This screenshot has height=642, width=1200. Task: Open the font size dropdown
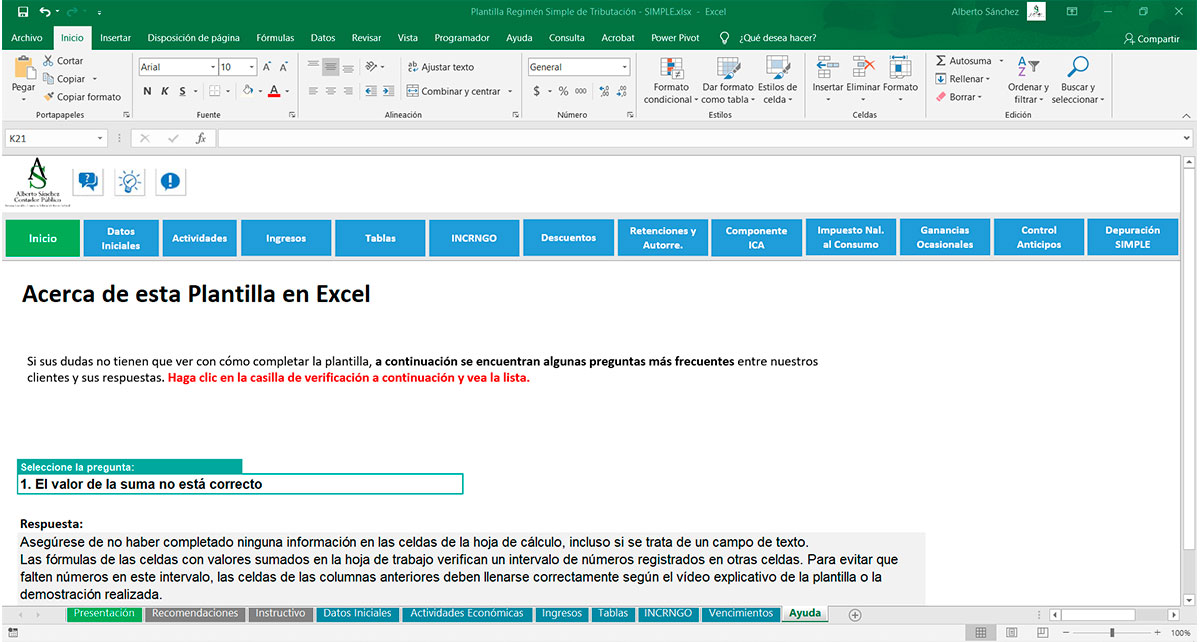tap(251, 67)
